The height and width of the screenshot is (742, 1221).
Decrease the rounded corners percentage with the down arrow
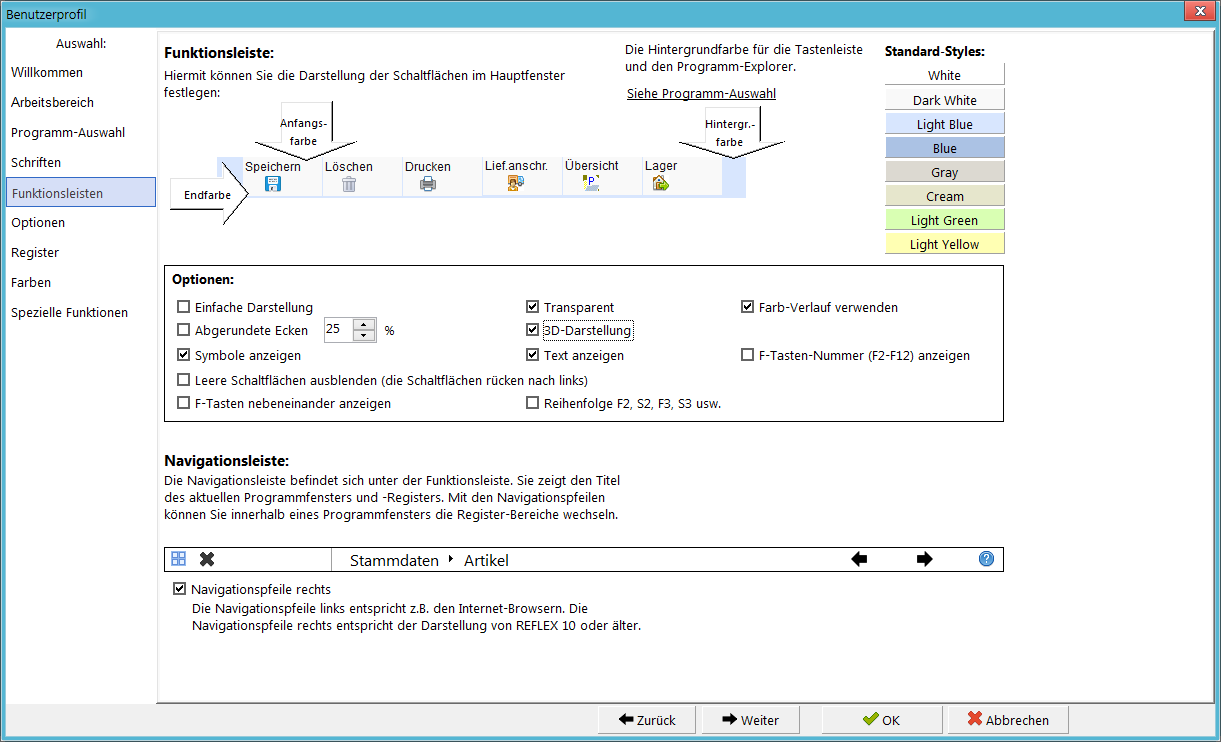[364, 335]
